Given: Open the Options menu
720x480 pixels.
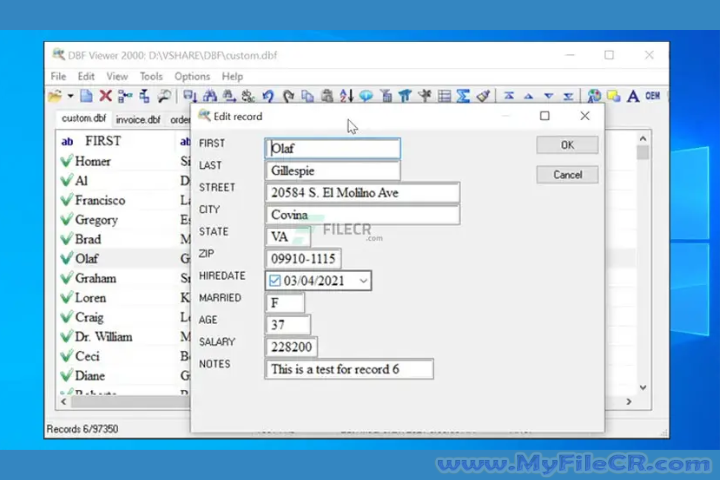Looking at the screenshot, I should pos(192,76).
